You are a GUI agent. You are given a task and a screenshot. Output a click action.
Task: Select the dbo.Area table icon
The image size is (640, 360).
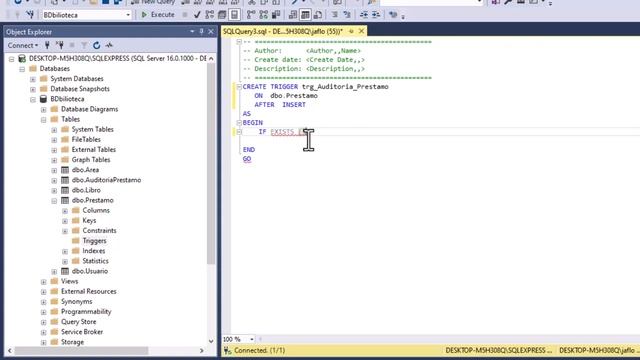click(64, 170)
